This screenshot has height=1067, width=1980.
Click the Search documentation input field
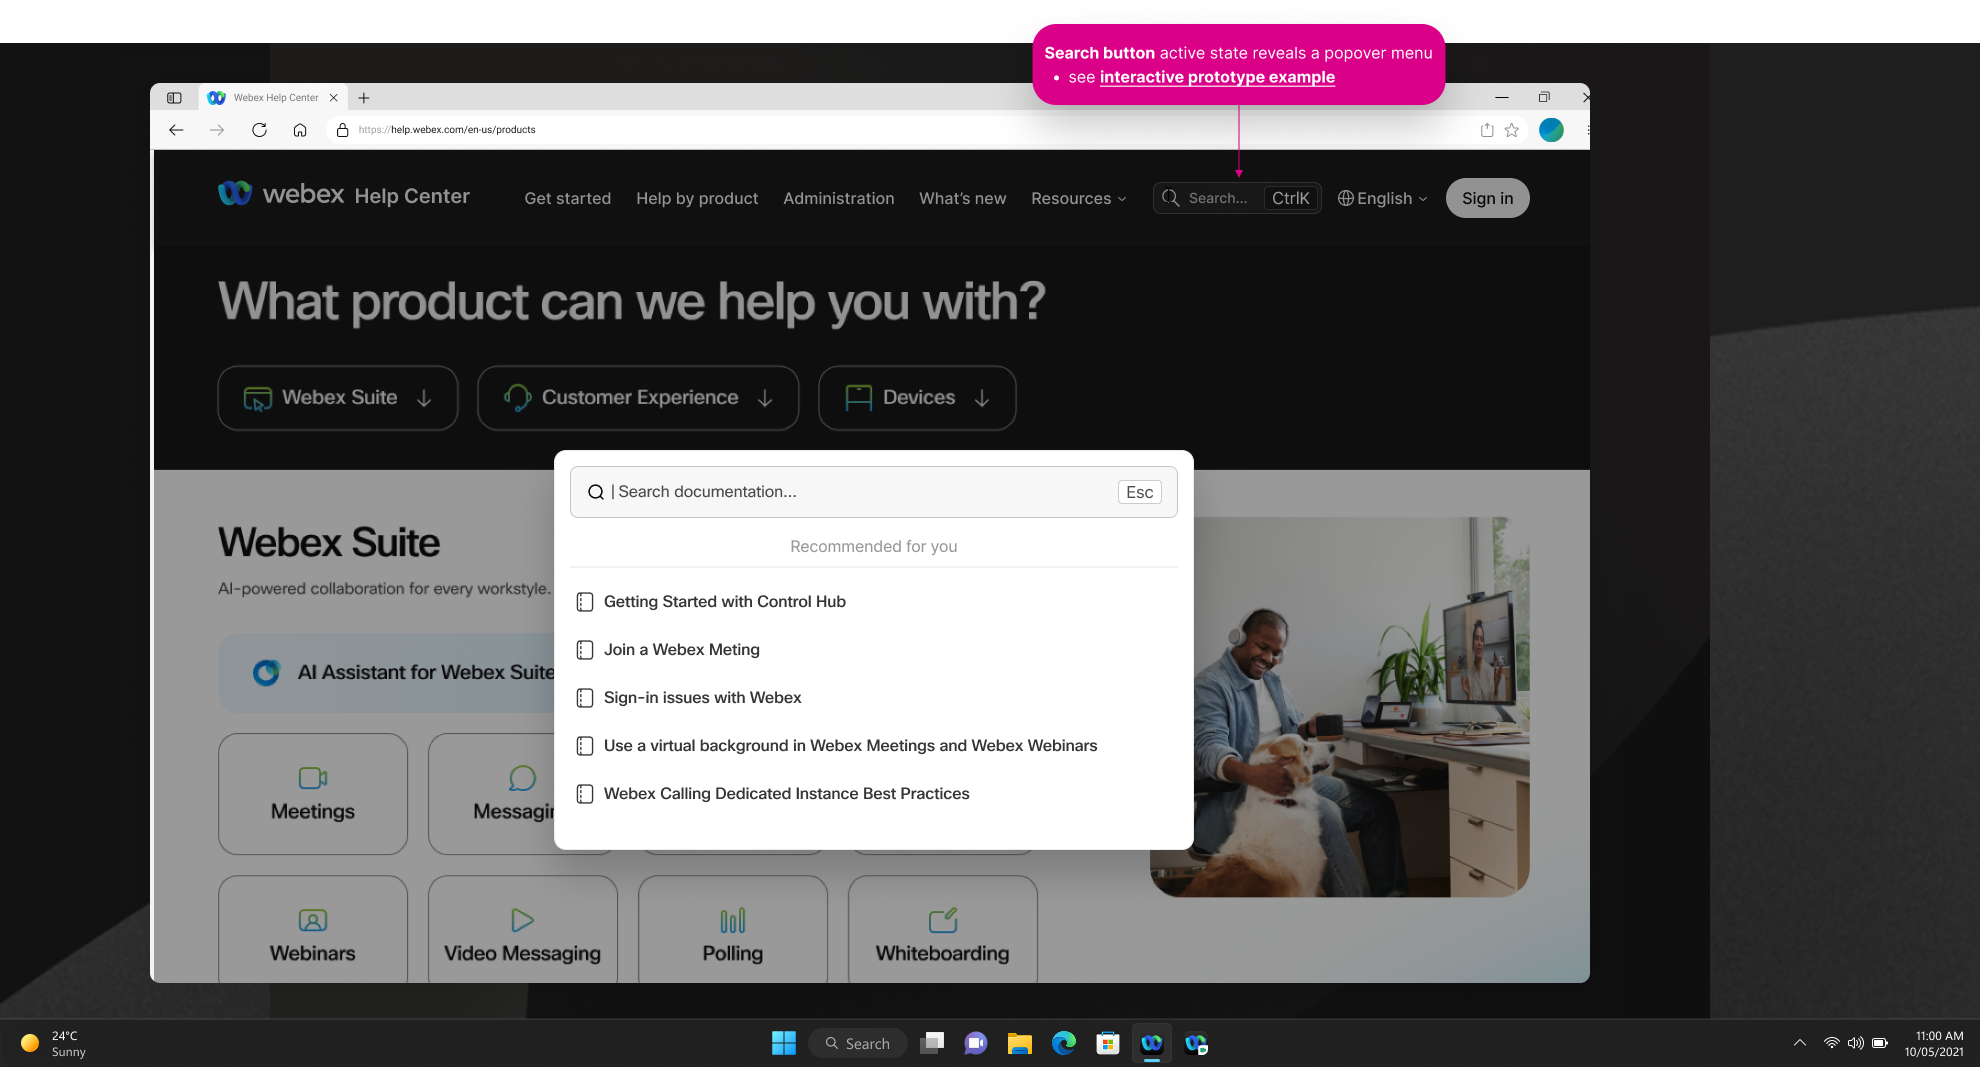860,492
